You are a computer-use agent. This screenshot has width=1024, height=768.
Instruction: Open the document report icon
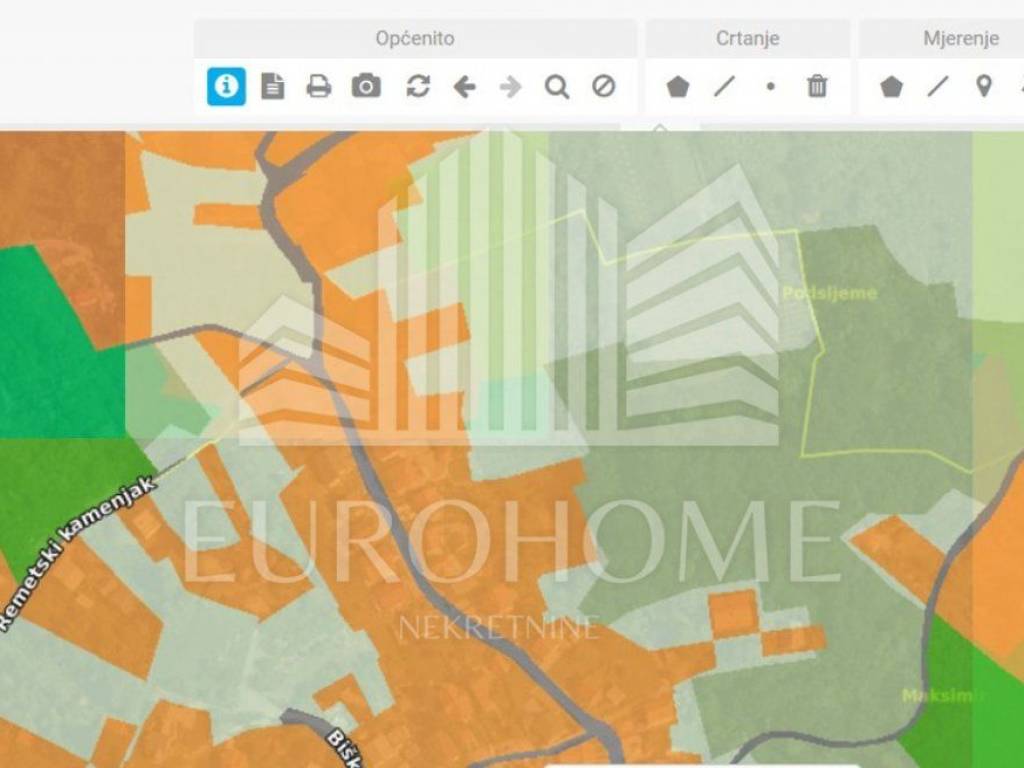pos(272,87)
